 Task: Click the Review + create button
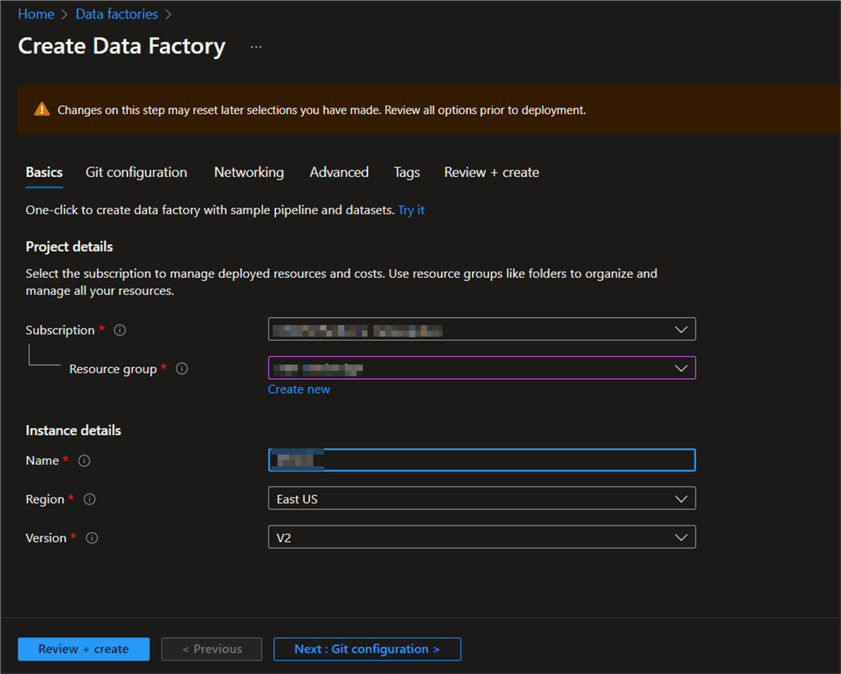point(84,649)
